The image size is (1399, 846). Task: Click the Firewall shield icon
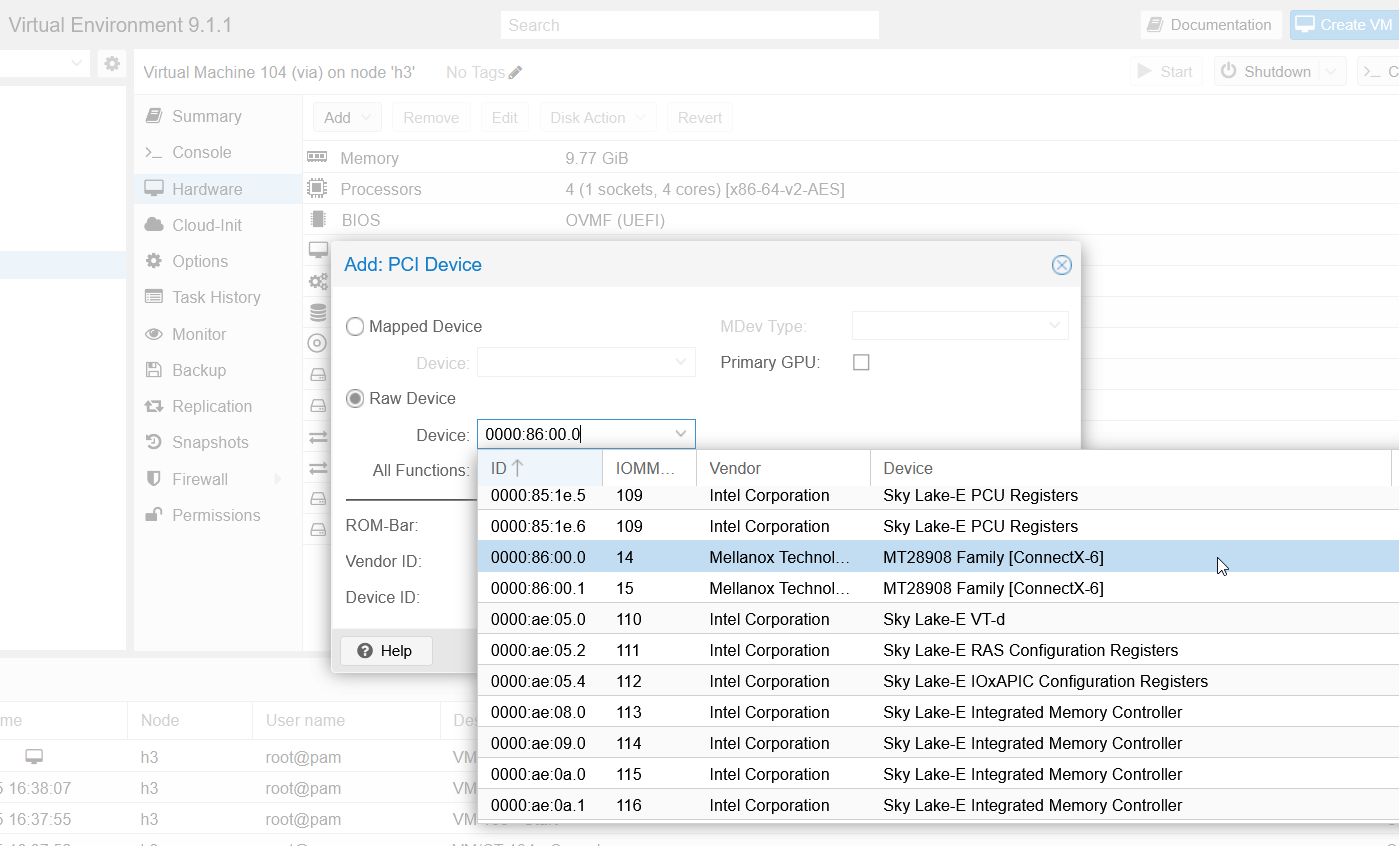154,479
